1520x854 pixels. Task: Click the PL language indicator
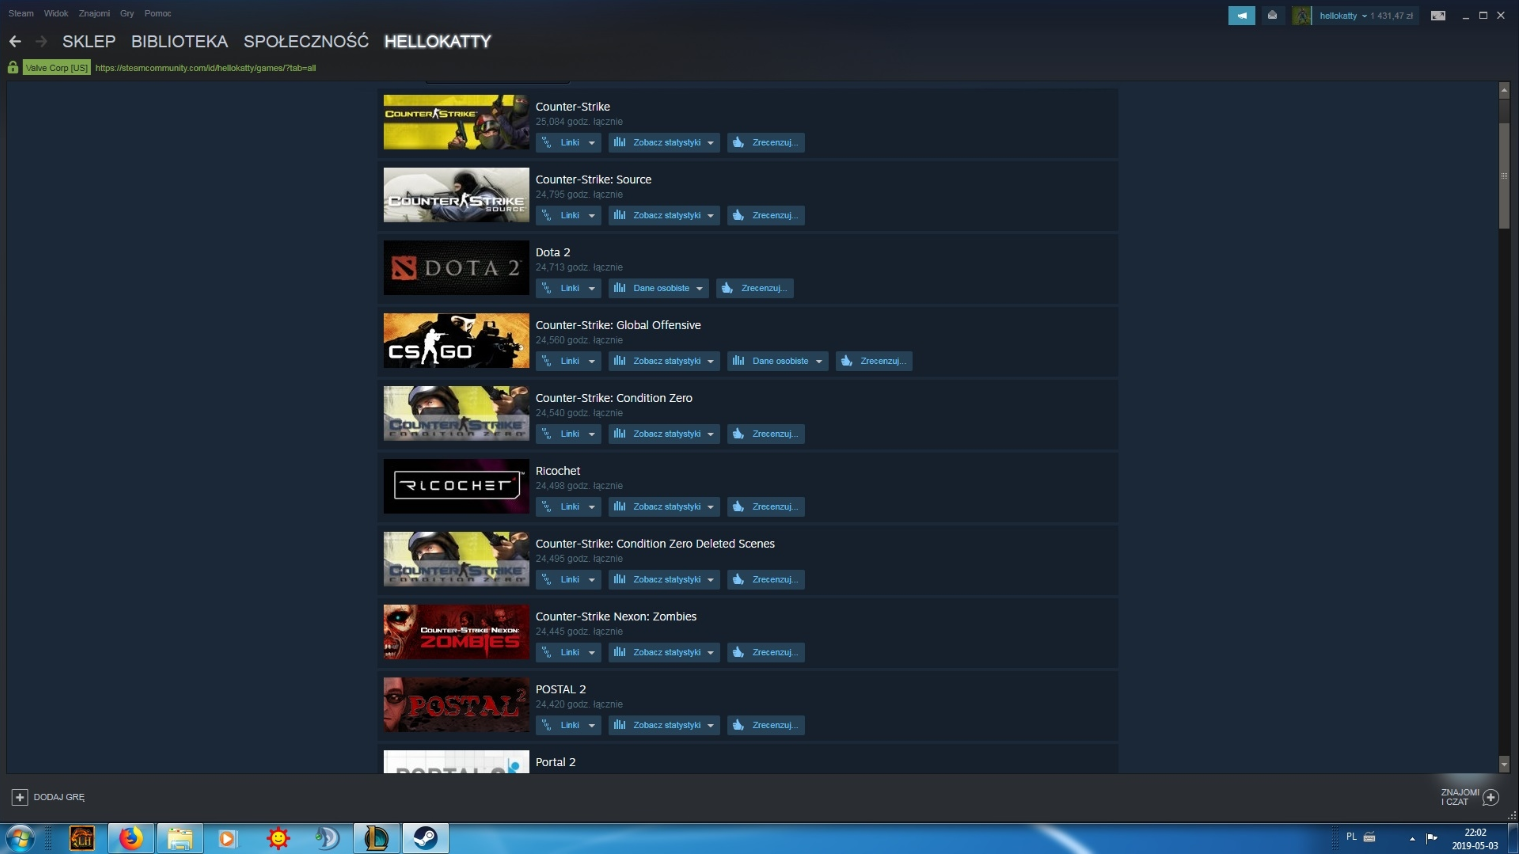pos(1351,837)
